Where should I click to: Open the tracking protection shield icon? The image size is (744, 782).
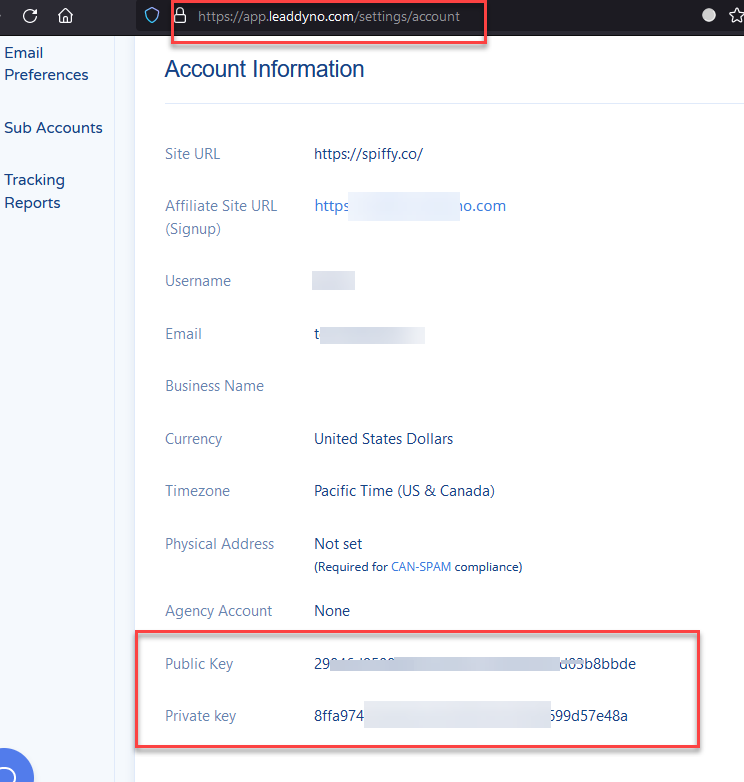click(152, 15)
